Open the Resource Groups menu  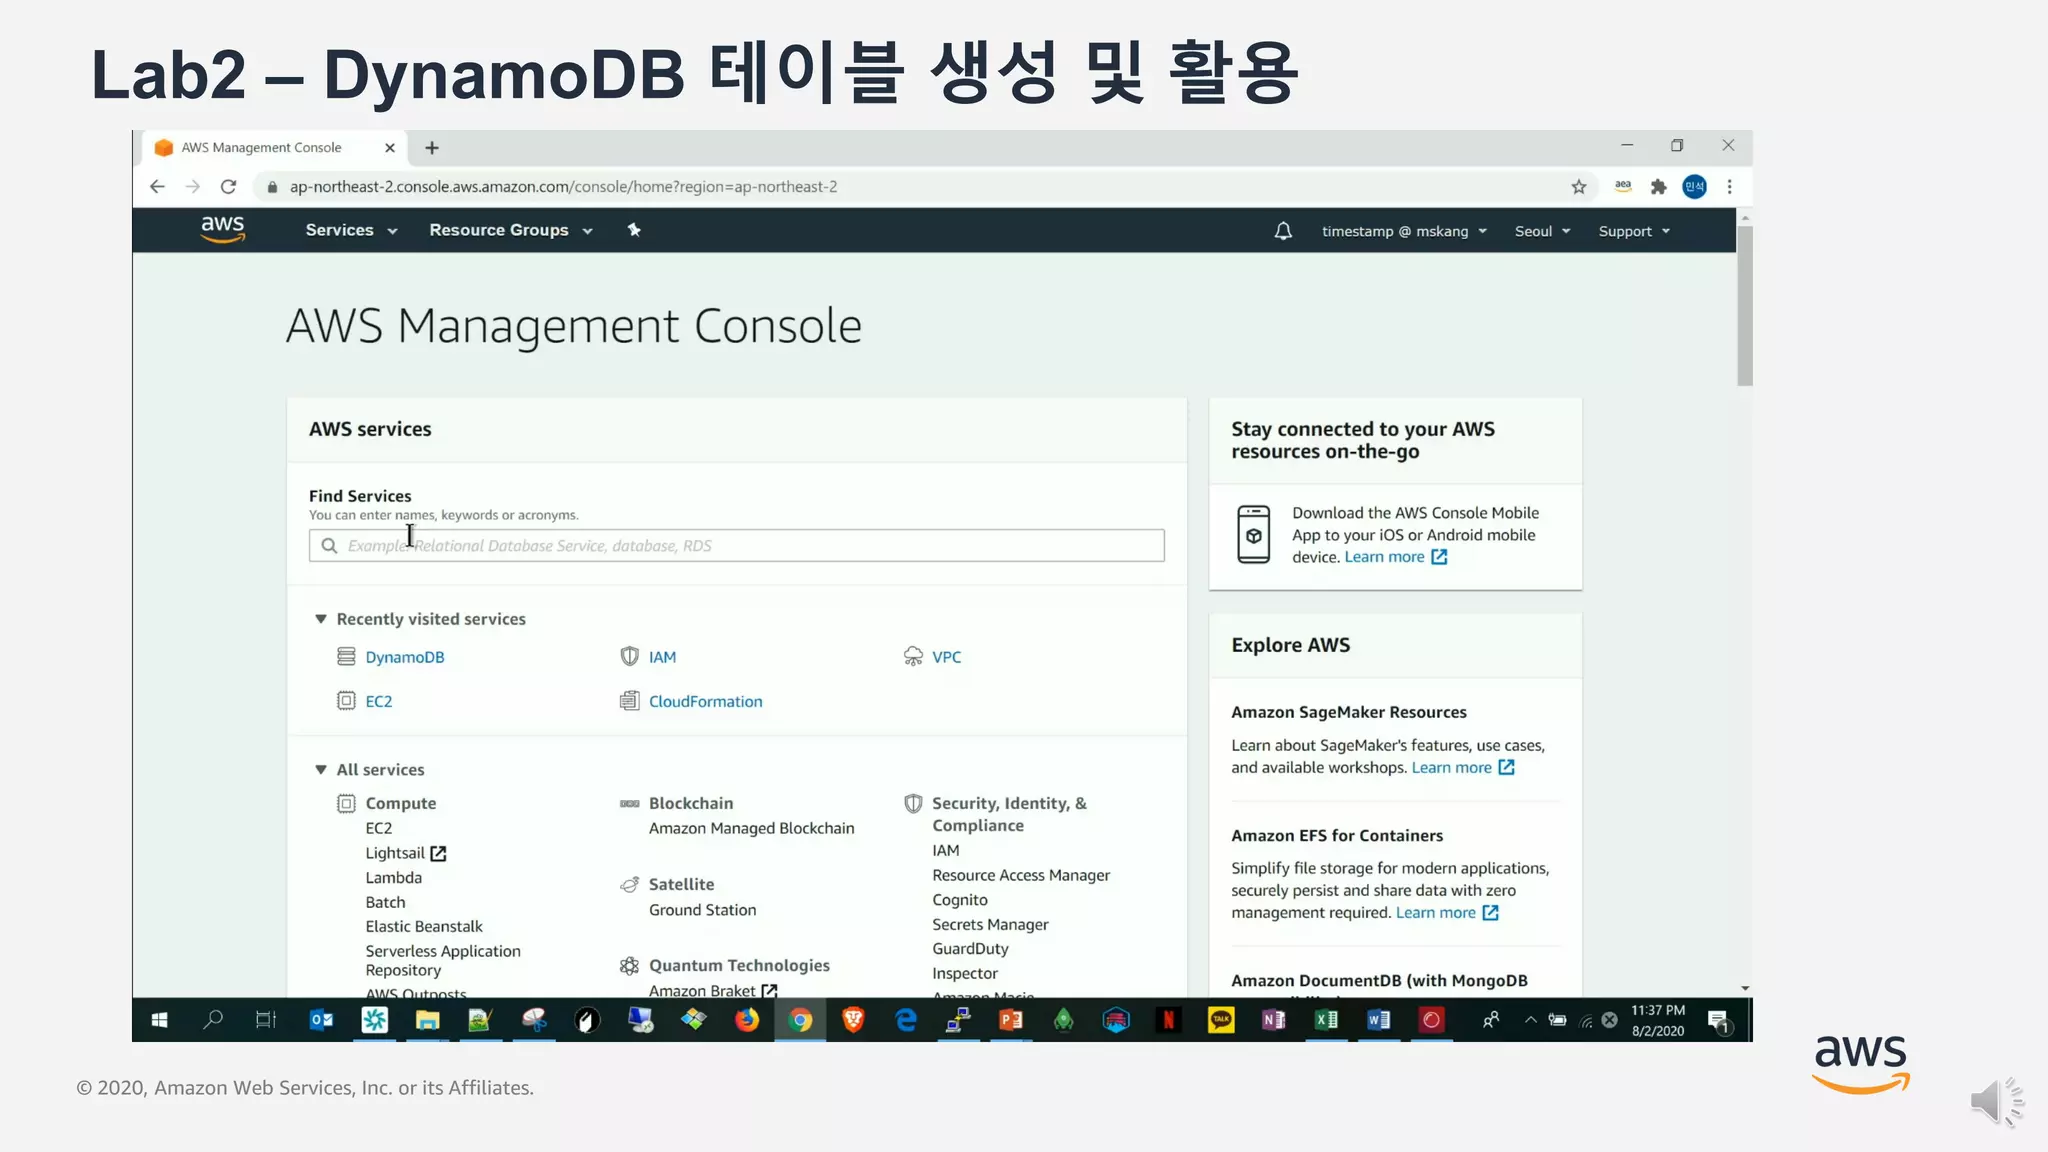[x=510, y=230]
